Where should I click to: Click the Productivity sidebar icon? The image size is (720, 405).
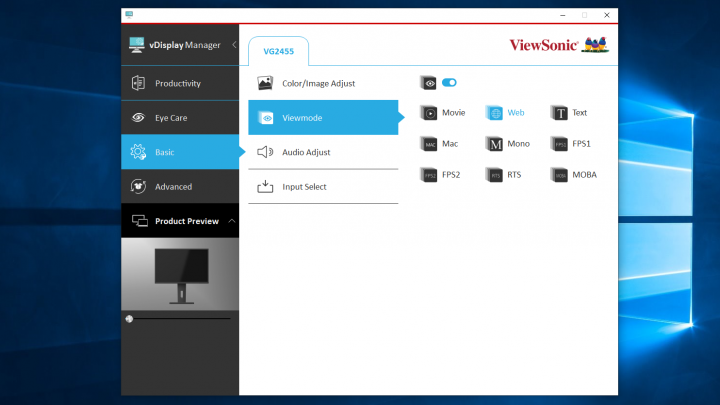(138, 83)
